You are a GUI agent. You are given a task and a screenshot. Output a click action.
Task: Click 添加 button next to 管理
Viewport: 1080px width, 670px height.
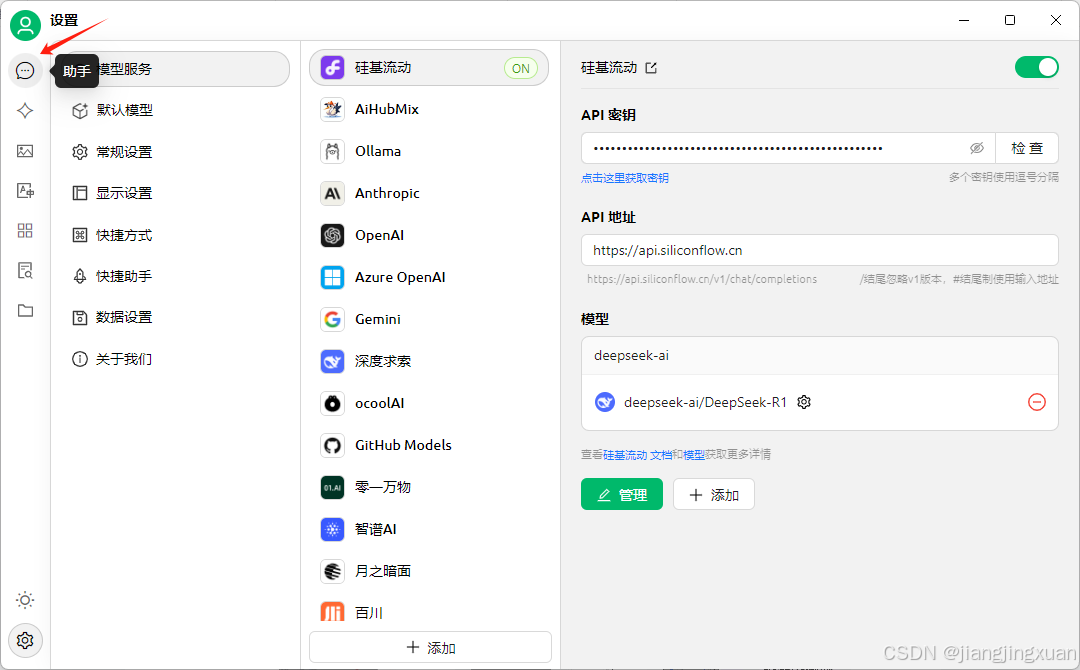(714, 494)
